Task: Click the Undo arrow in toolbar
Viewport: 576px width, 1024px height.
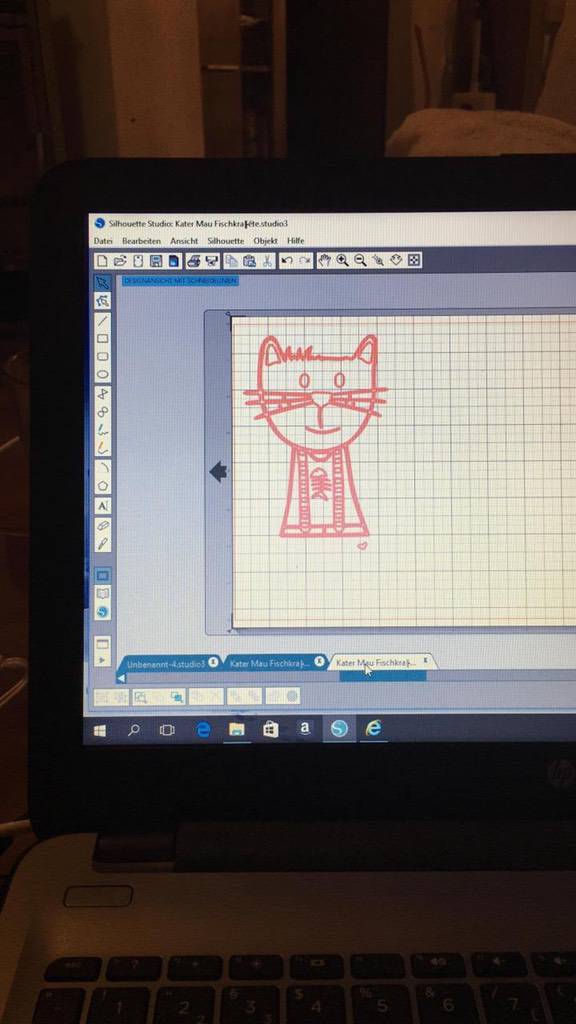Action: tap(287, 261)
